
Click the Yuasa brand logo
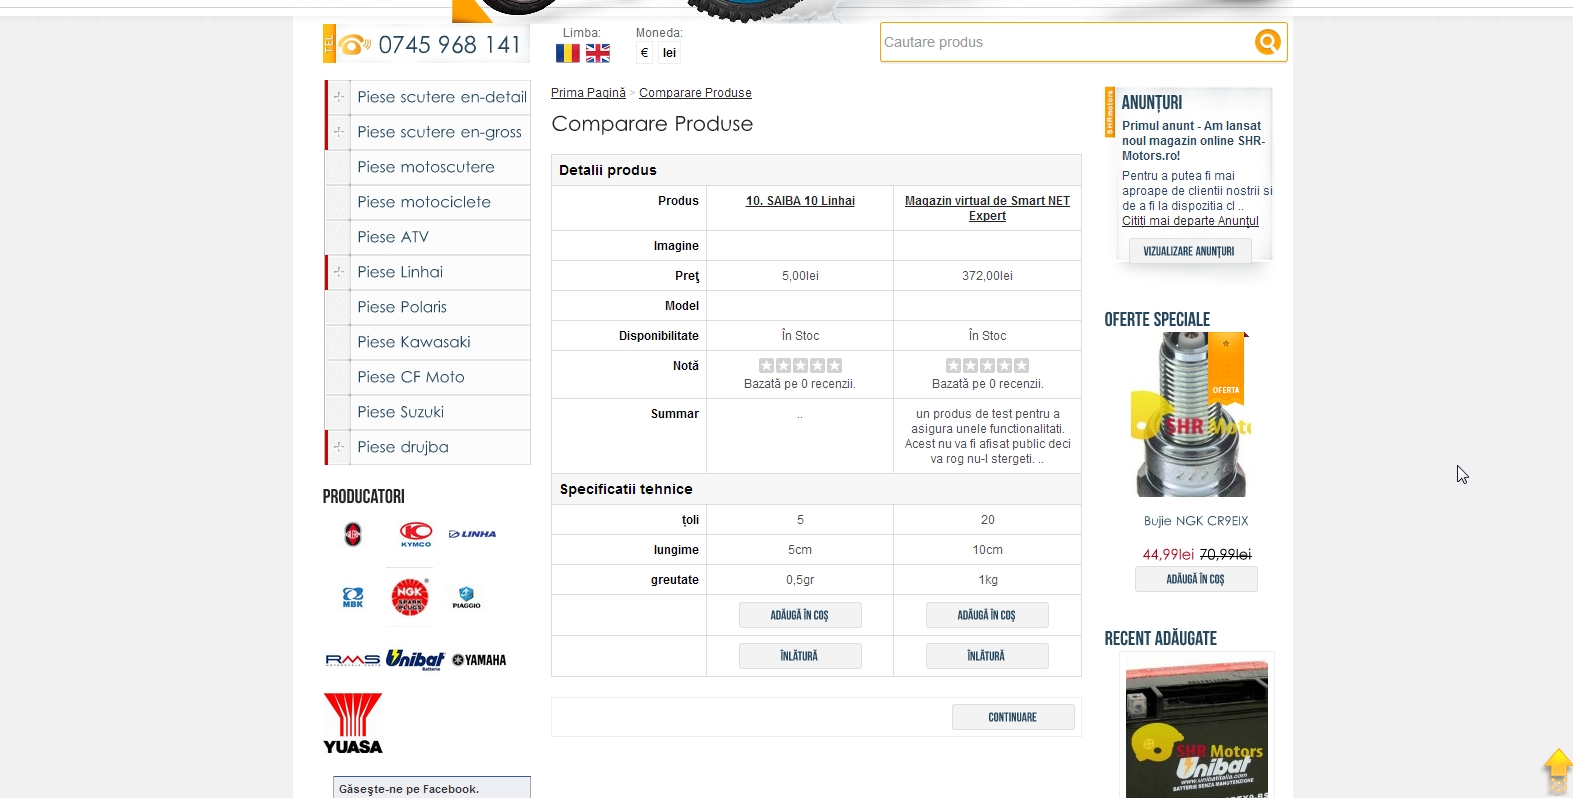[x=353, y=723]
